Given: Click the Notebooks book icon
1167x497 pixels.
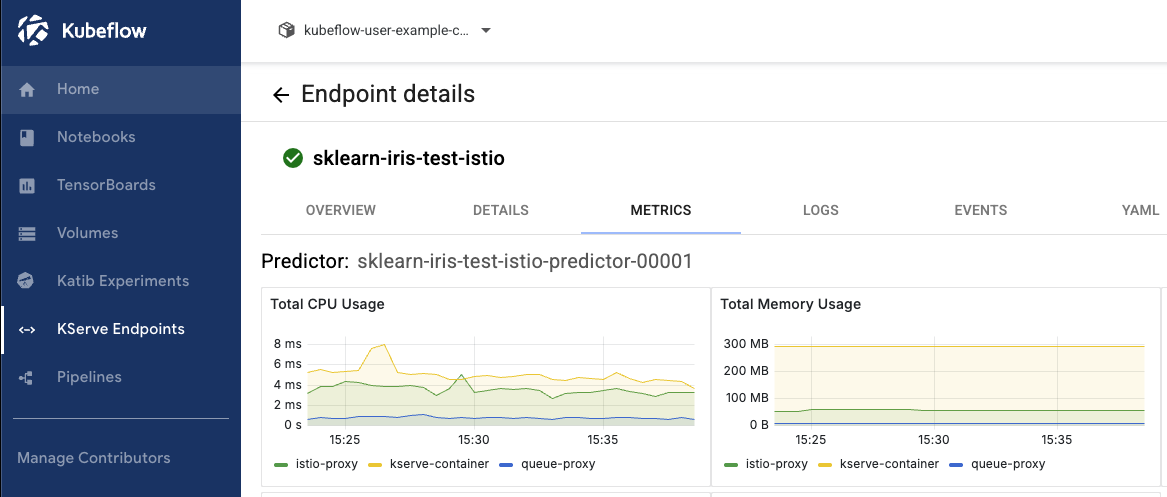Looking at the screenshot, I should (x=27, y=138).
